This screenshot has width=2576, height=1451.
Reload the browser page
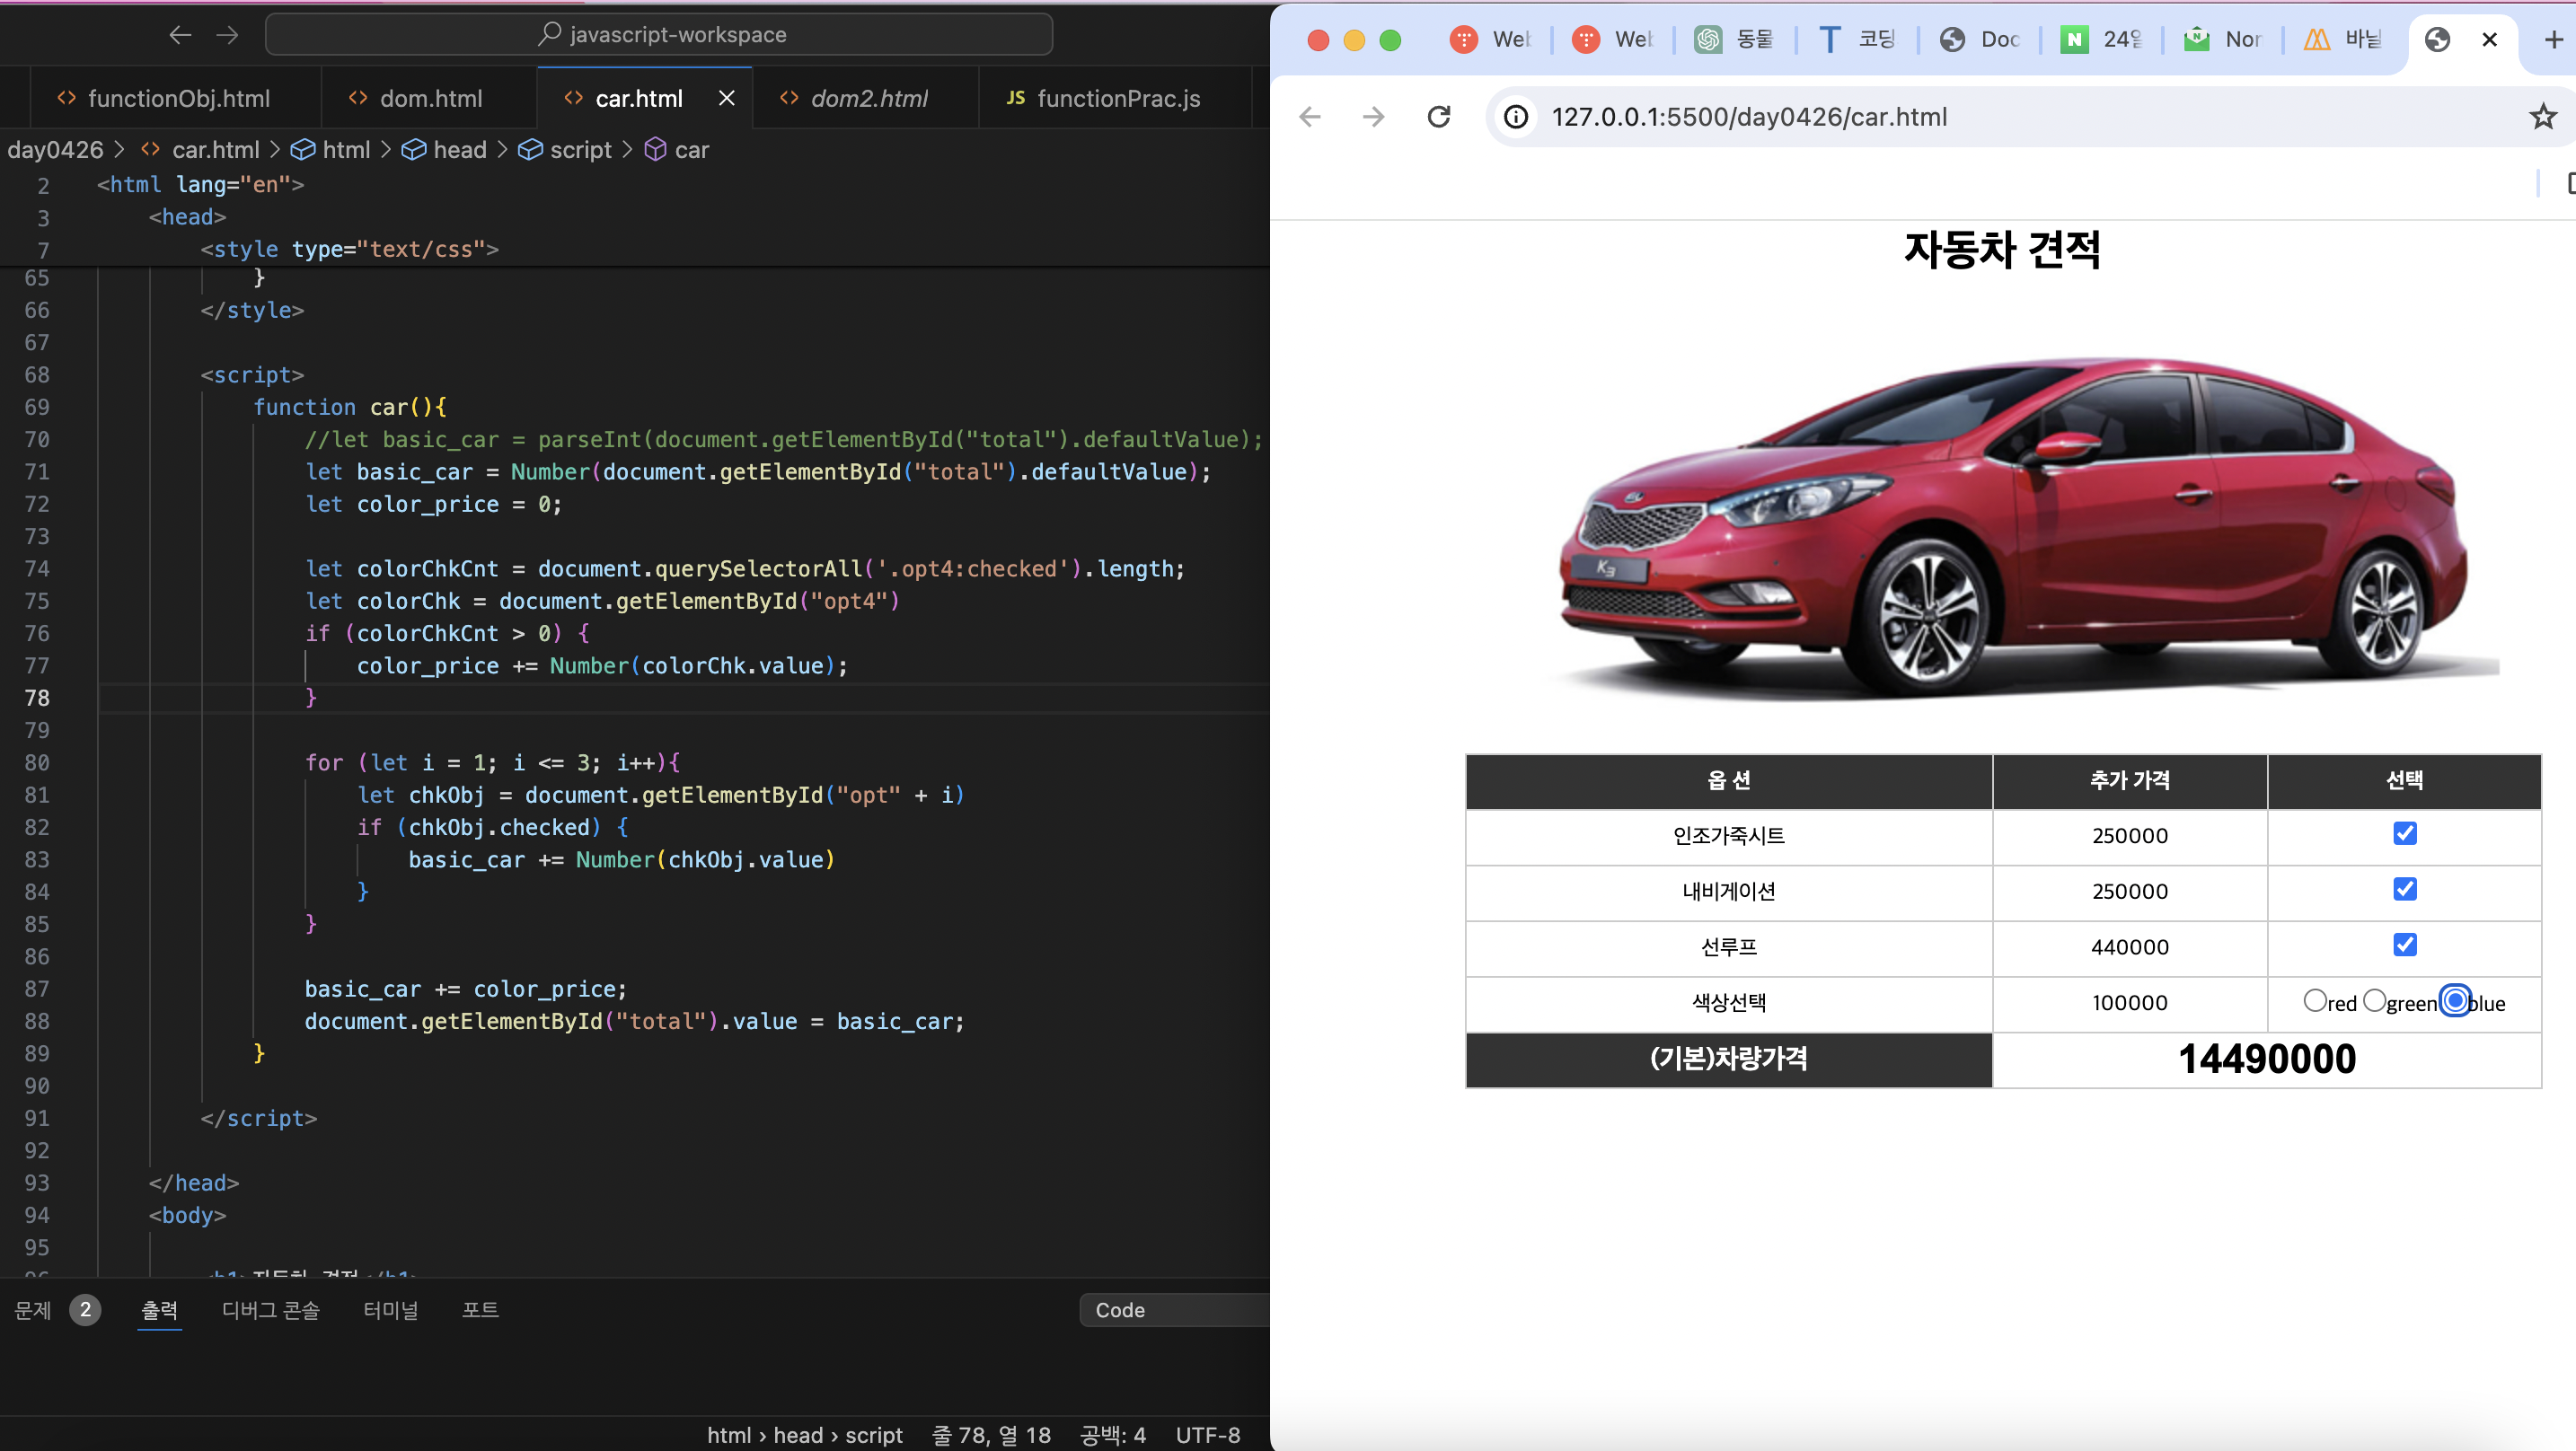pyautogui.click(x=1439, y=117)
